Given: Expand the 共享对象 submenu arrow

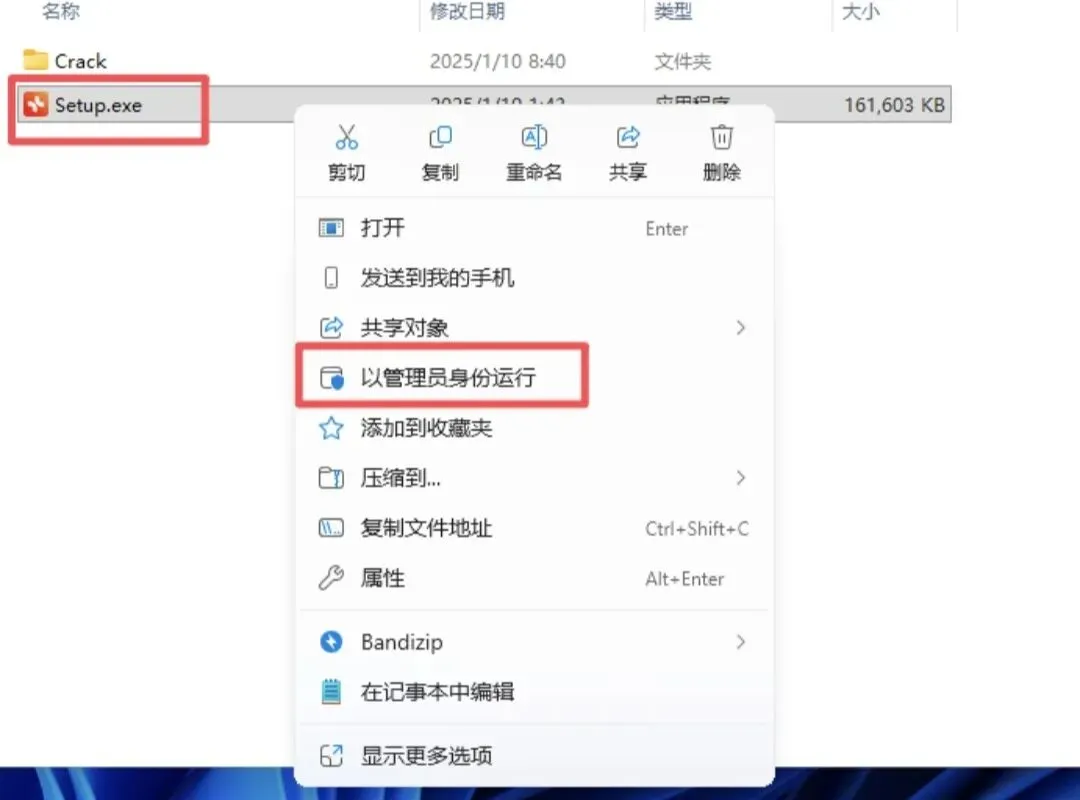Looking at the screenshot, I should coord(740,327).
